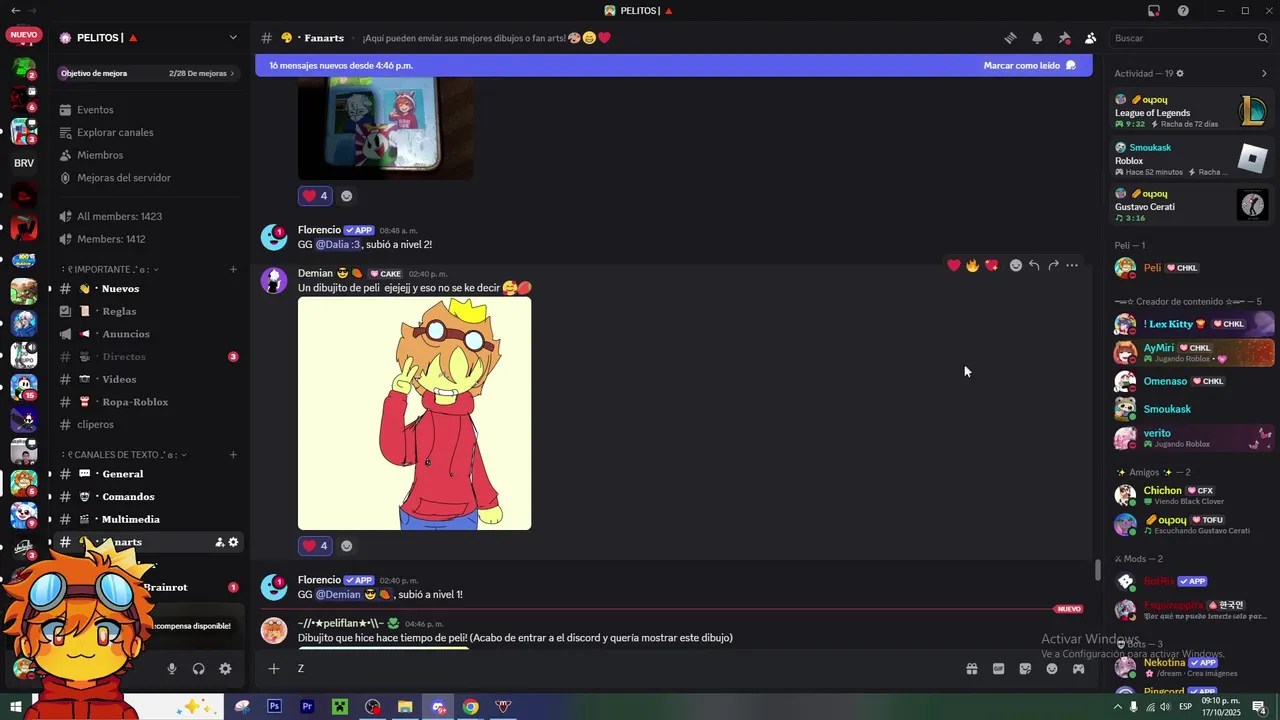The image size is (1280, 720).
Task: React with fire emoji on hover toolbar
Action: click(x=972, y=265)
